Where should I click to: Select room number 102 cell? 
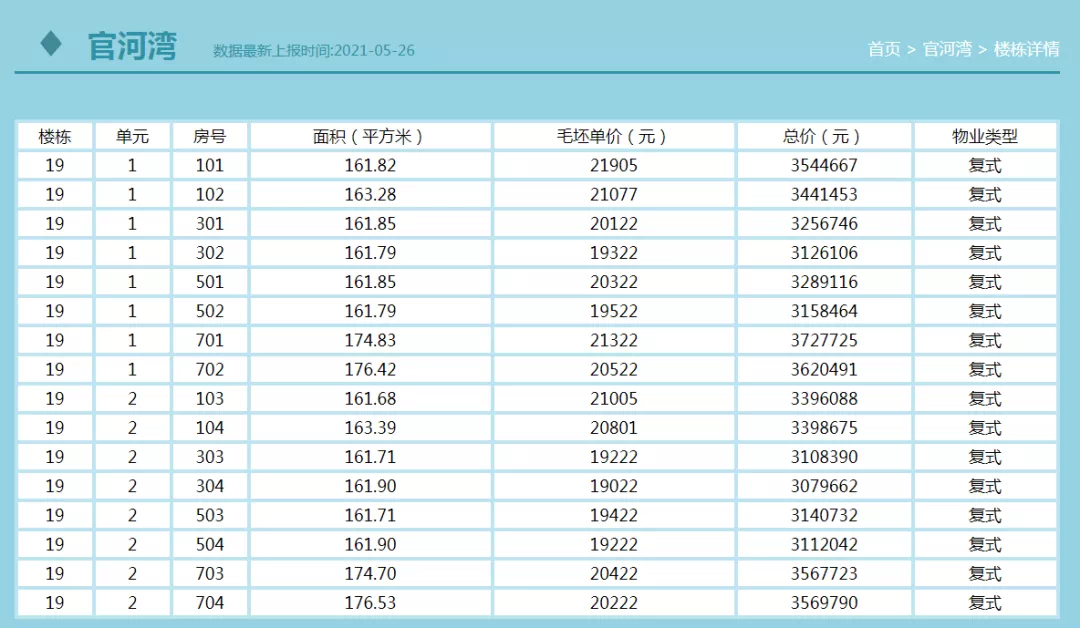[x=209, y=194]
